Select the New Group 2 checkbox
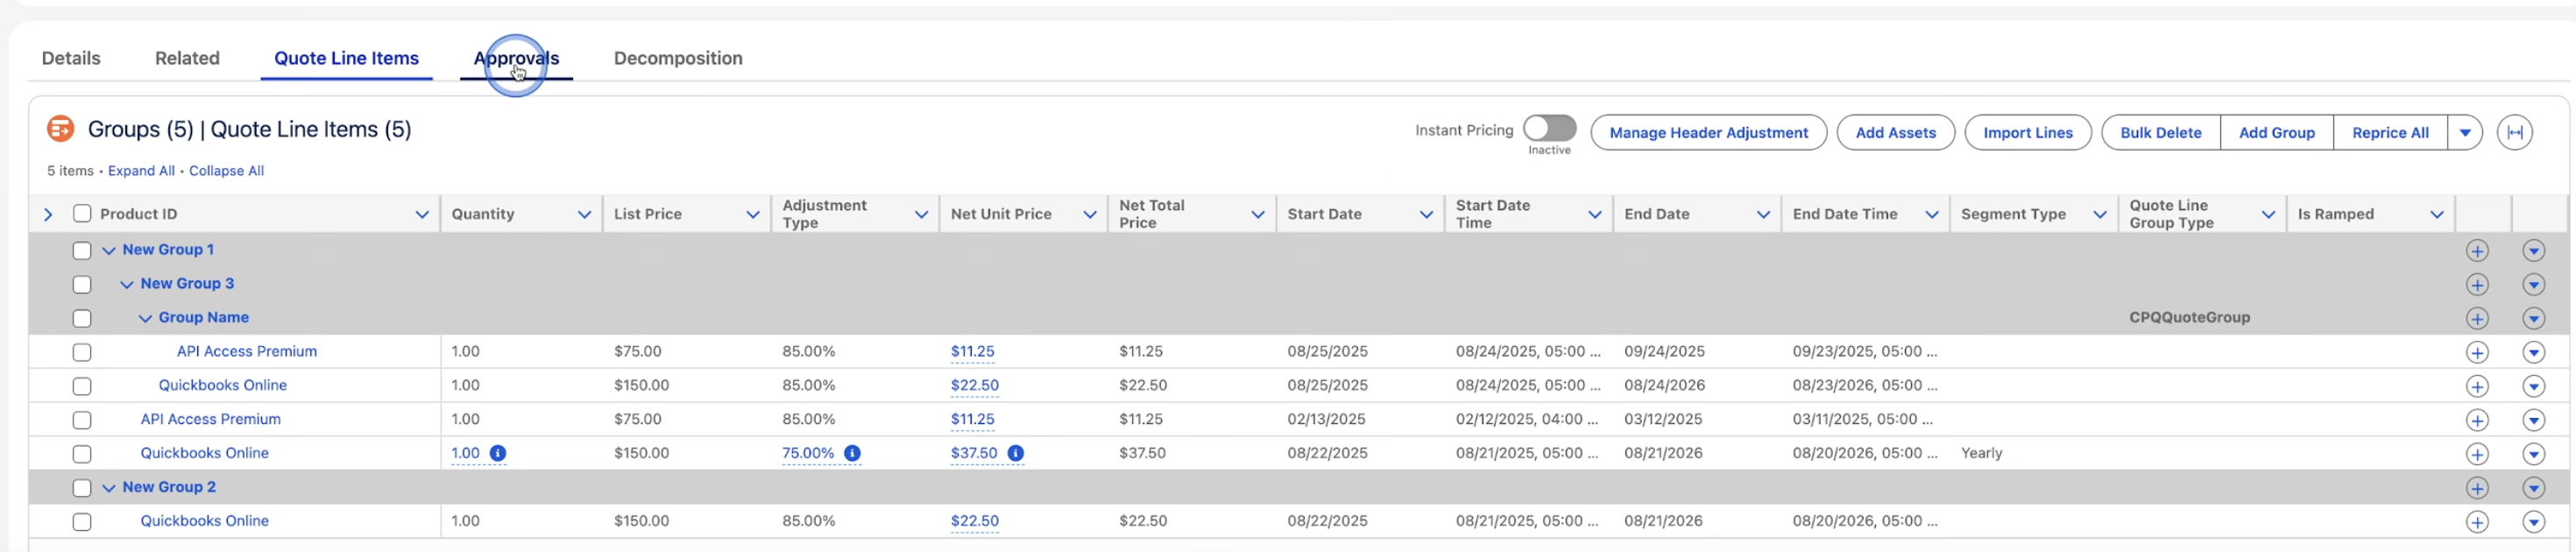 point(82,488)
